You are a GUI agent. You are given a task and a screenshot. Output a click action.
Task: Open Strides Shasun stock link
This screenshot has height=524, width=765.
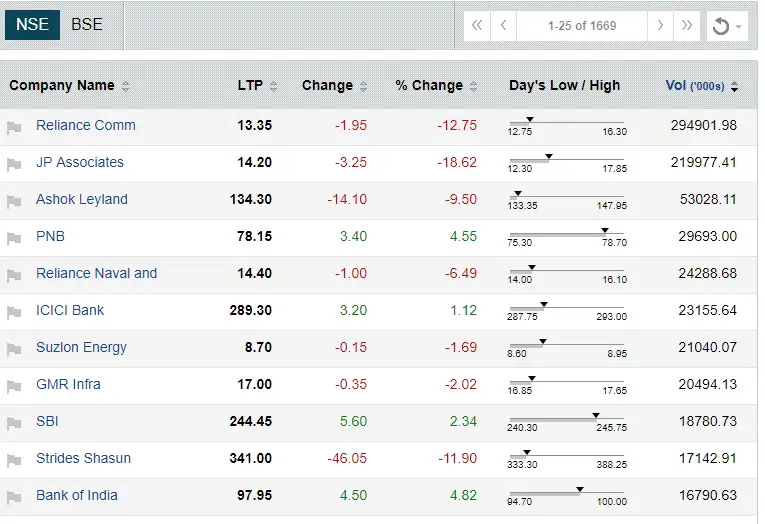tap(83, 458)
